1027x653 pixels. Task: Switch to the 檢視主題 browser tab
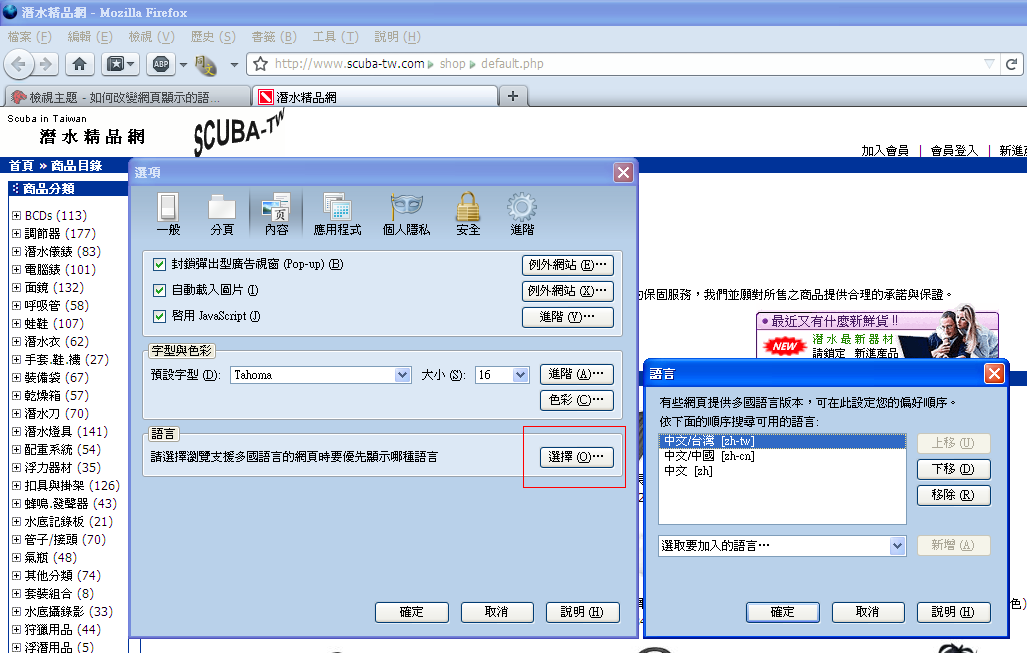128,97
